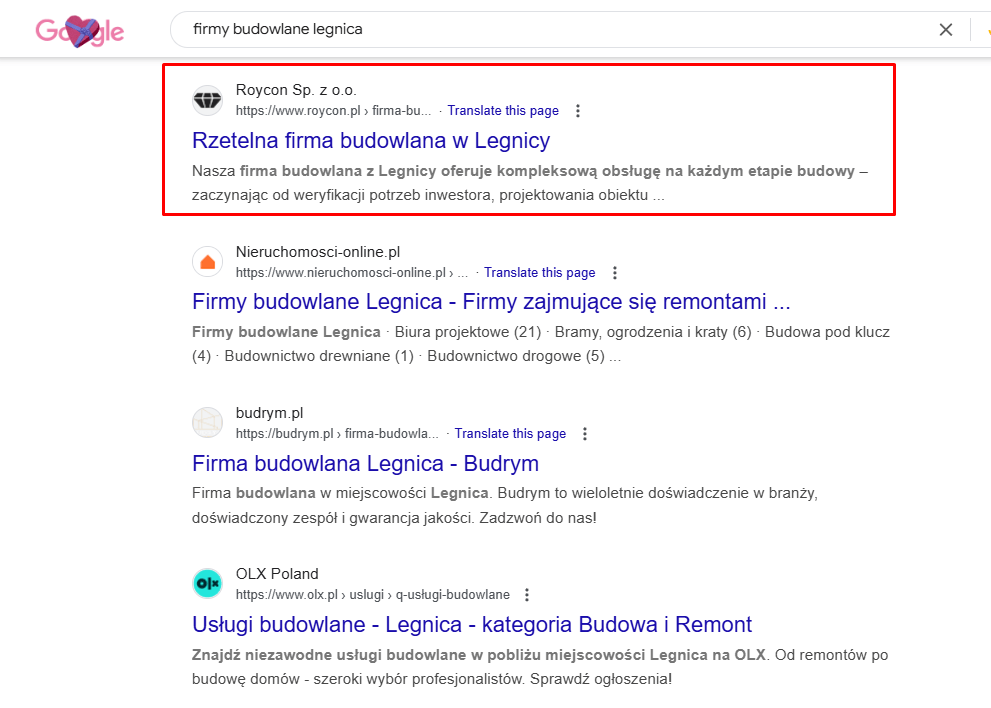Image resolution: width=991 pixels, height=708 pixels.
Task: Translate the budrym.pl page
Action: (510, 433)
